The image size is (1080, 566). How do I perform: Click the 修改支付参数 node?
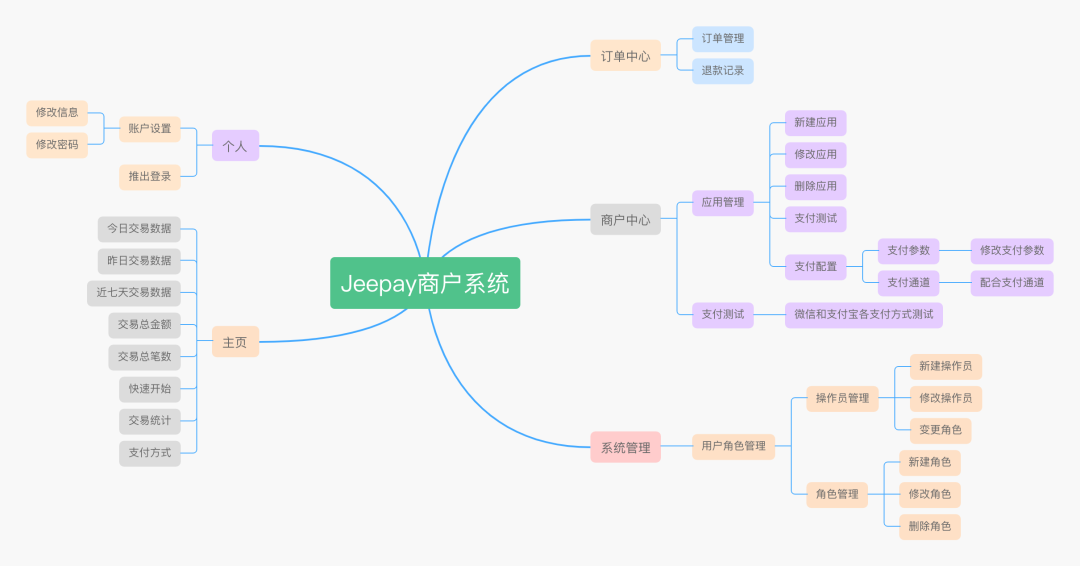[1012, 251]
